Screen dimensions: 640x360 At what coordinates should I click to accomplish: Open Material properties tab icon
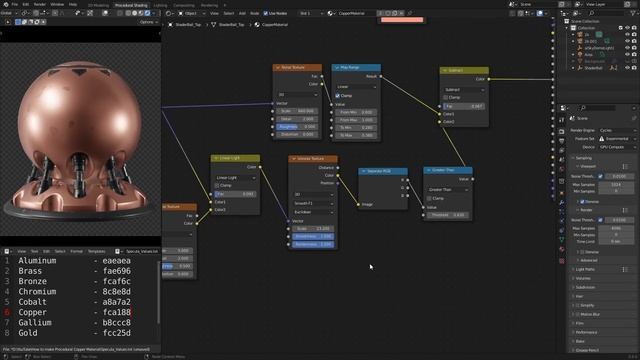[x=562, y=250]
